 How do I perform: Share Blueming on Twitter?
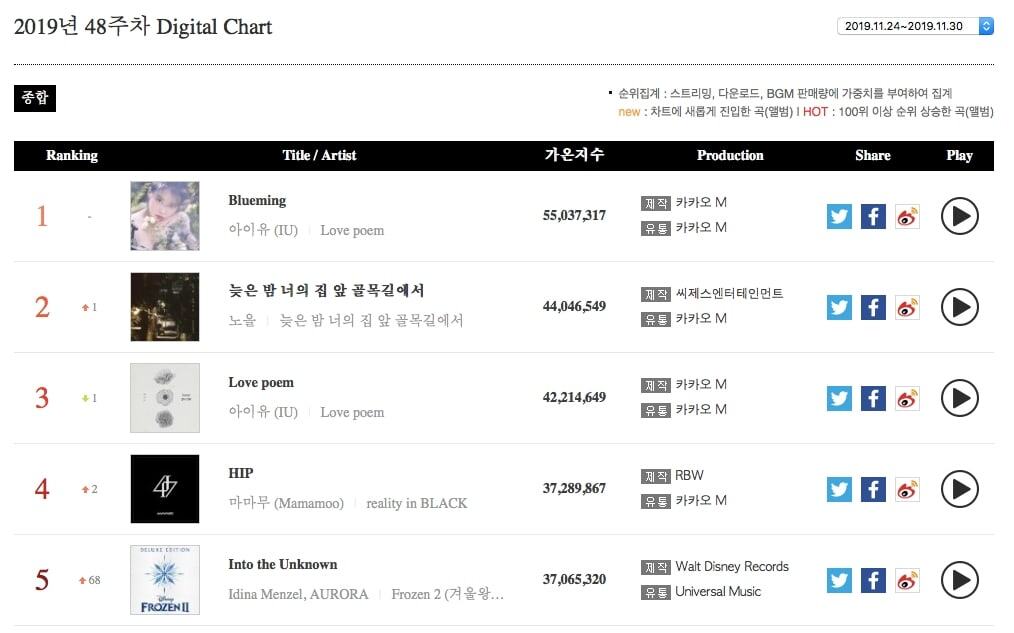839,216
